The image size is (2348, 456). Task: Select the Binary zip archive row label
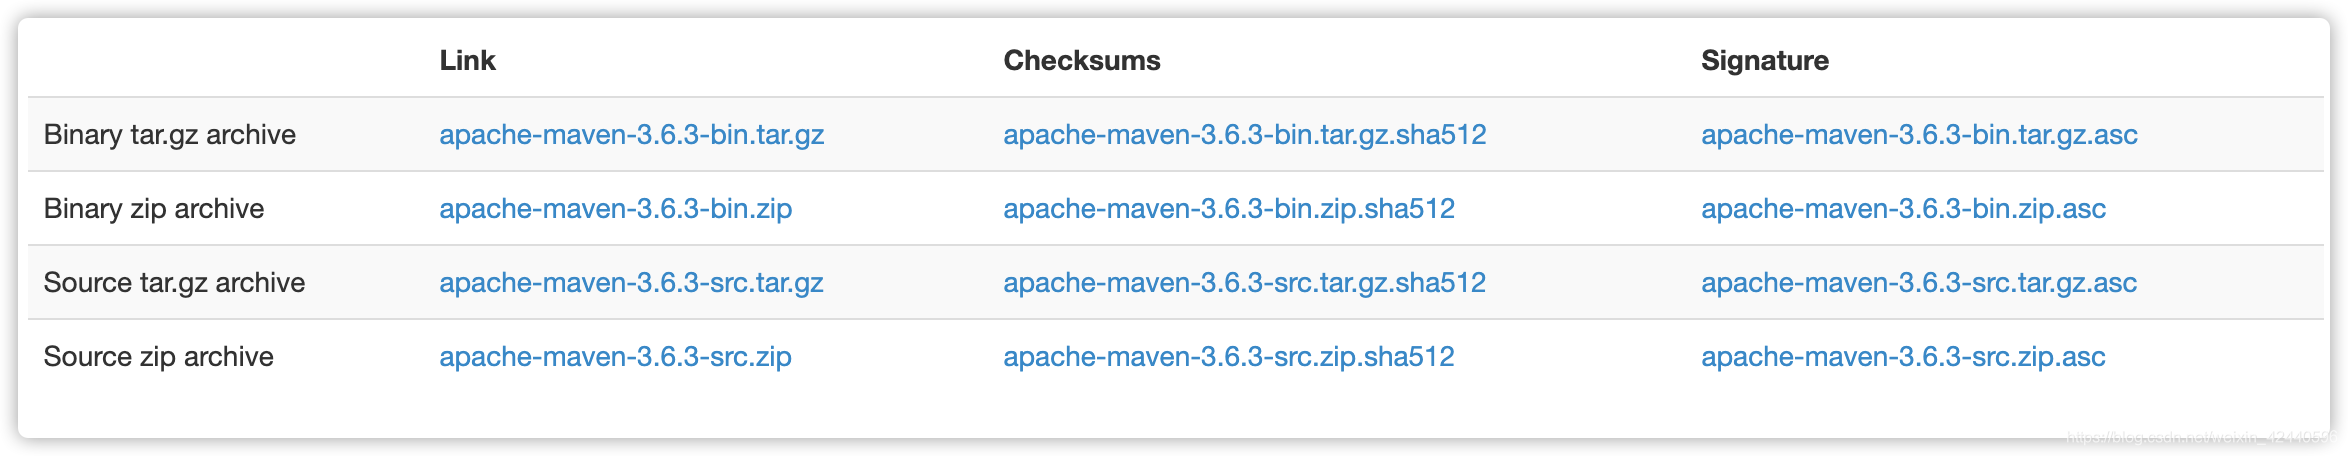coord(154,209)
